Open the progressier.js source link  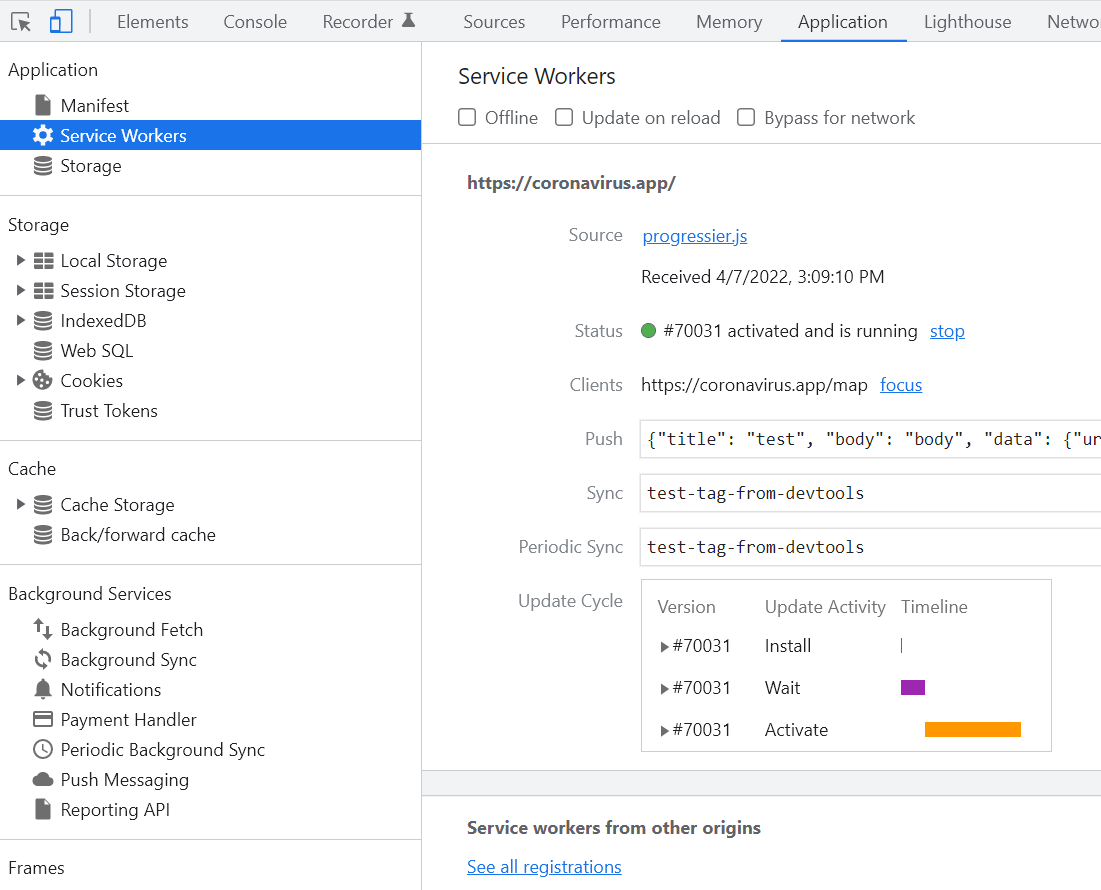[x=694, y=236]
